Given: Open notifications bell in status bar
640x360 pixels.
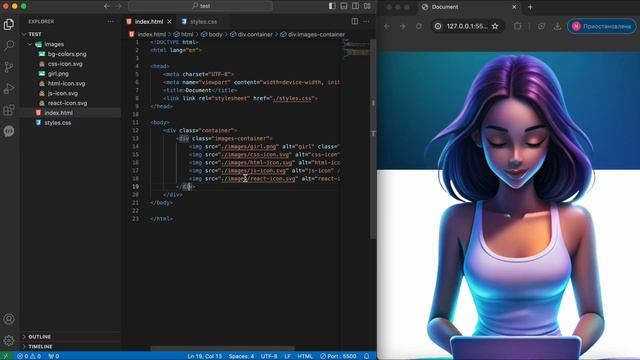Looking at the screenshot, I should tap(367, 356).
